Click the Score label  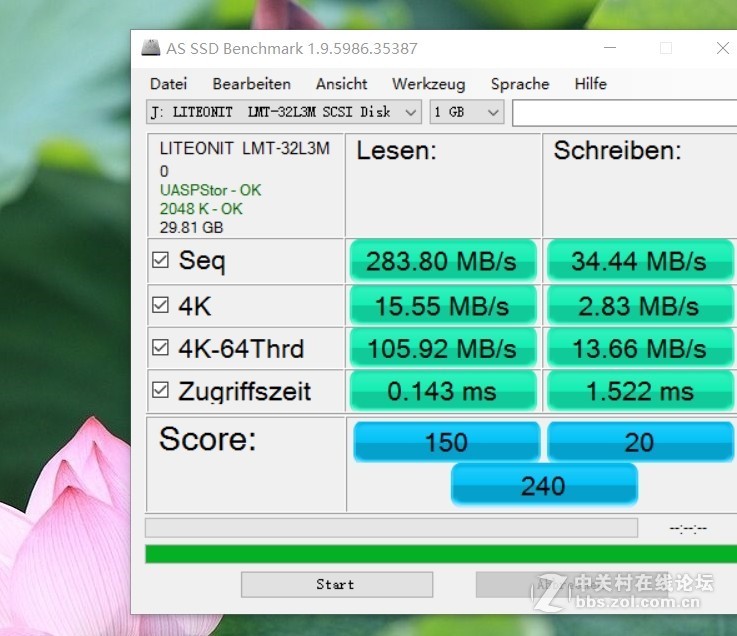[208, 439]
